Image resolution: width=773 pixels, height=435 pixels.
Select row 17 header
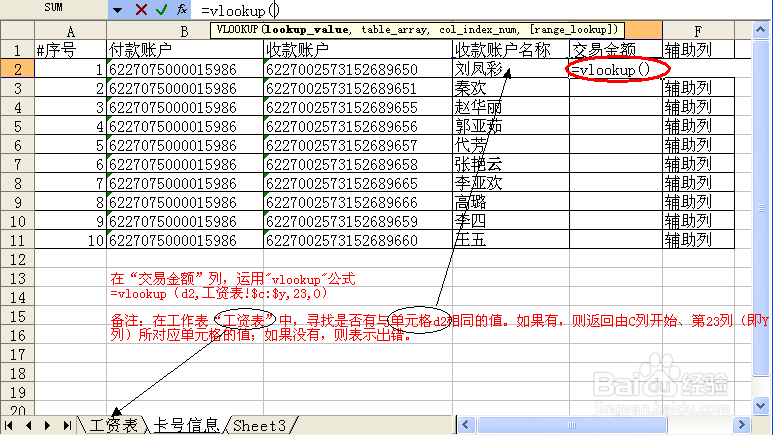[x=17, y=354]
